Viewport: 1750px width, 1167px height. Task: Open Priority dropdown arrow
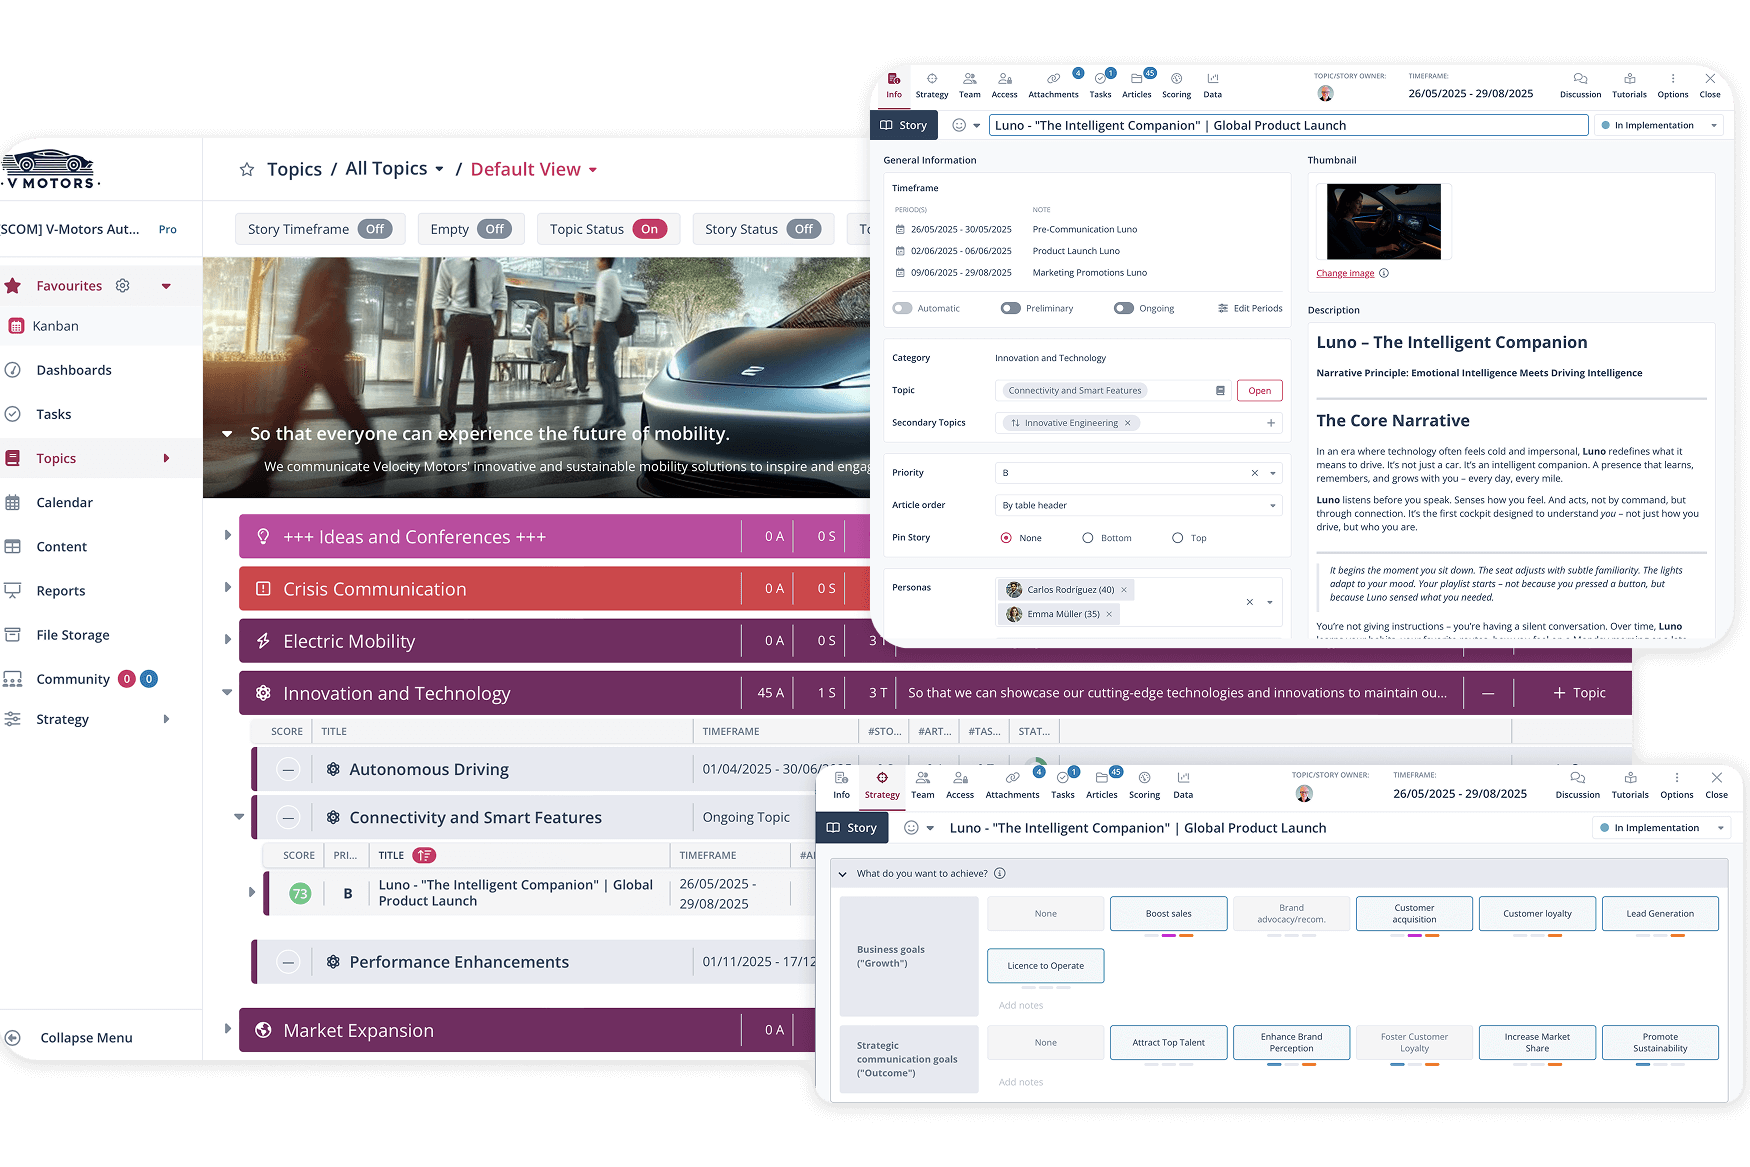pyautogui.click(x=1273, y=473)
